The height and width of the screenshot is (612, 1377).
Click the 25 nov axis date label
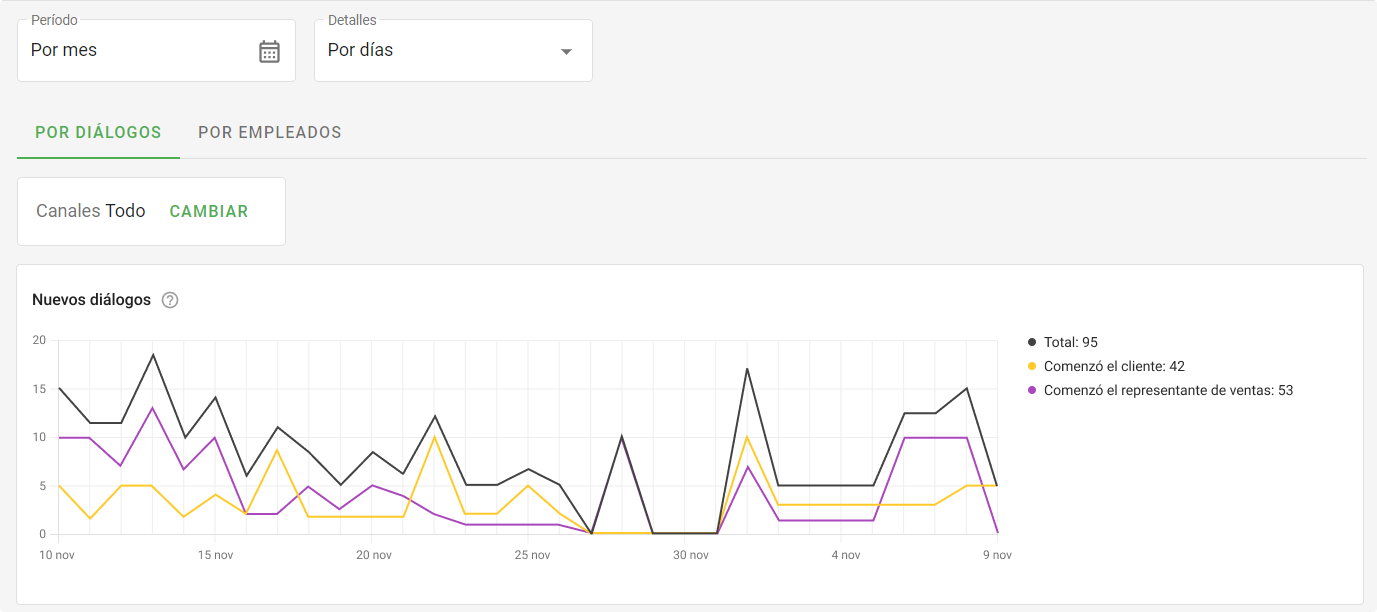coord(532,555)
